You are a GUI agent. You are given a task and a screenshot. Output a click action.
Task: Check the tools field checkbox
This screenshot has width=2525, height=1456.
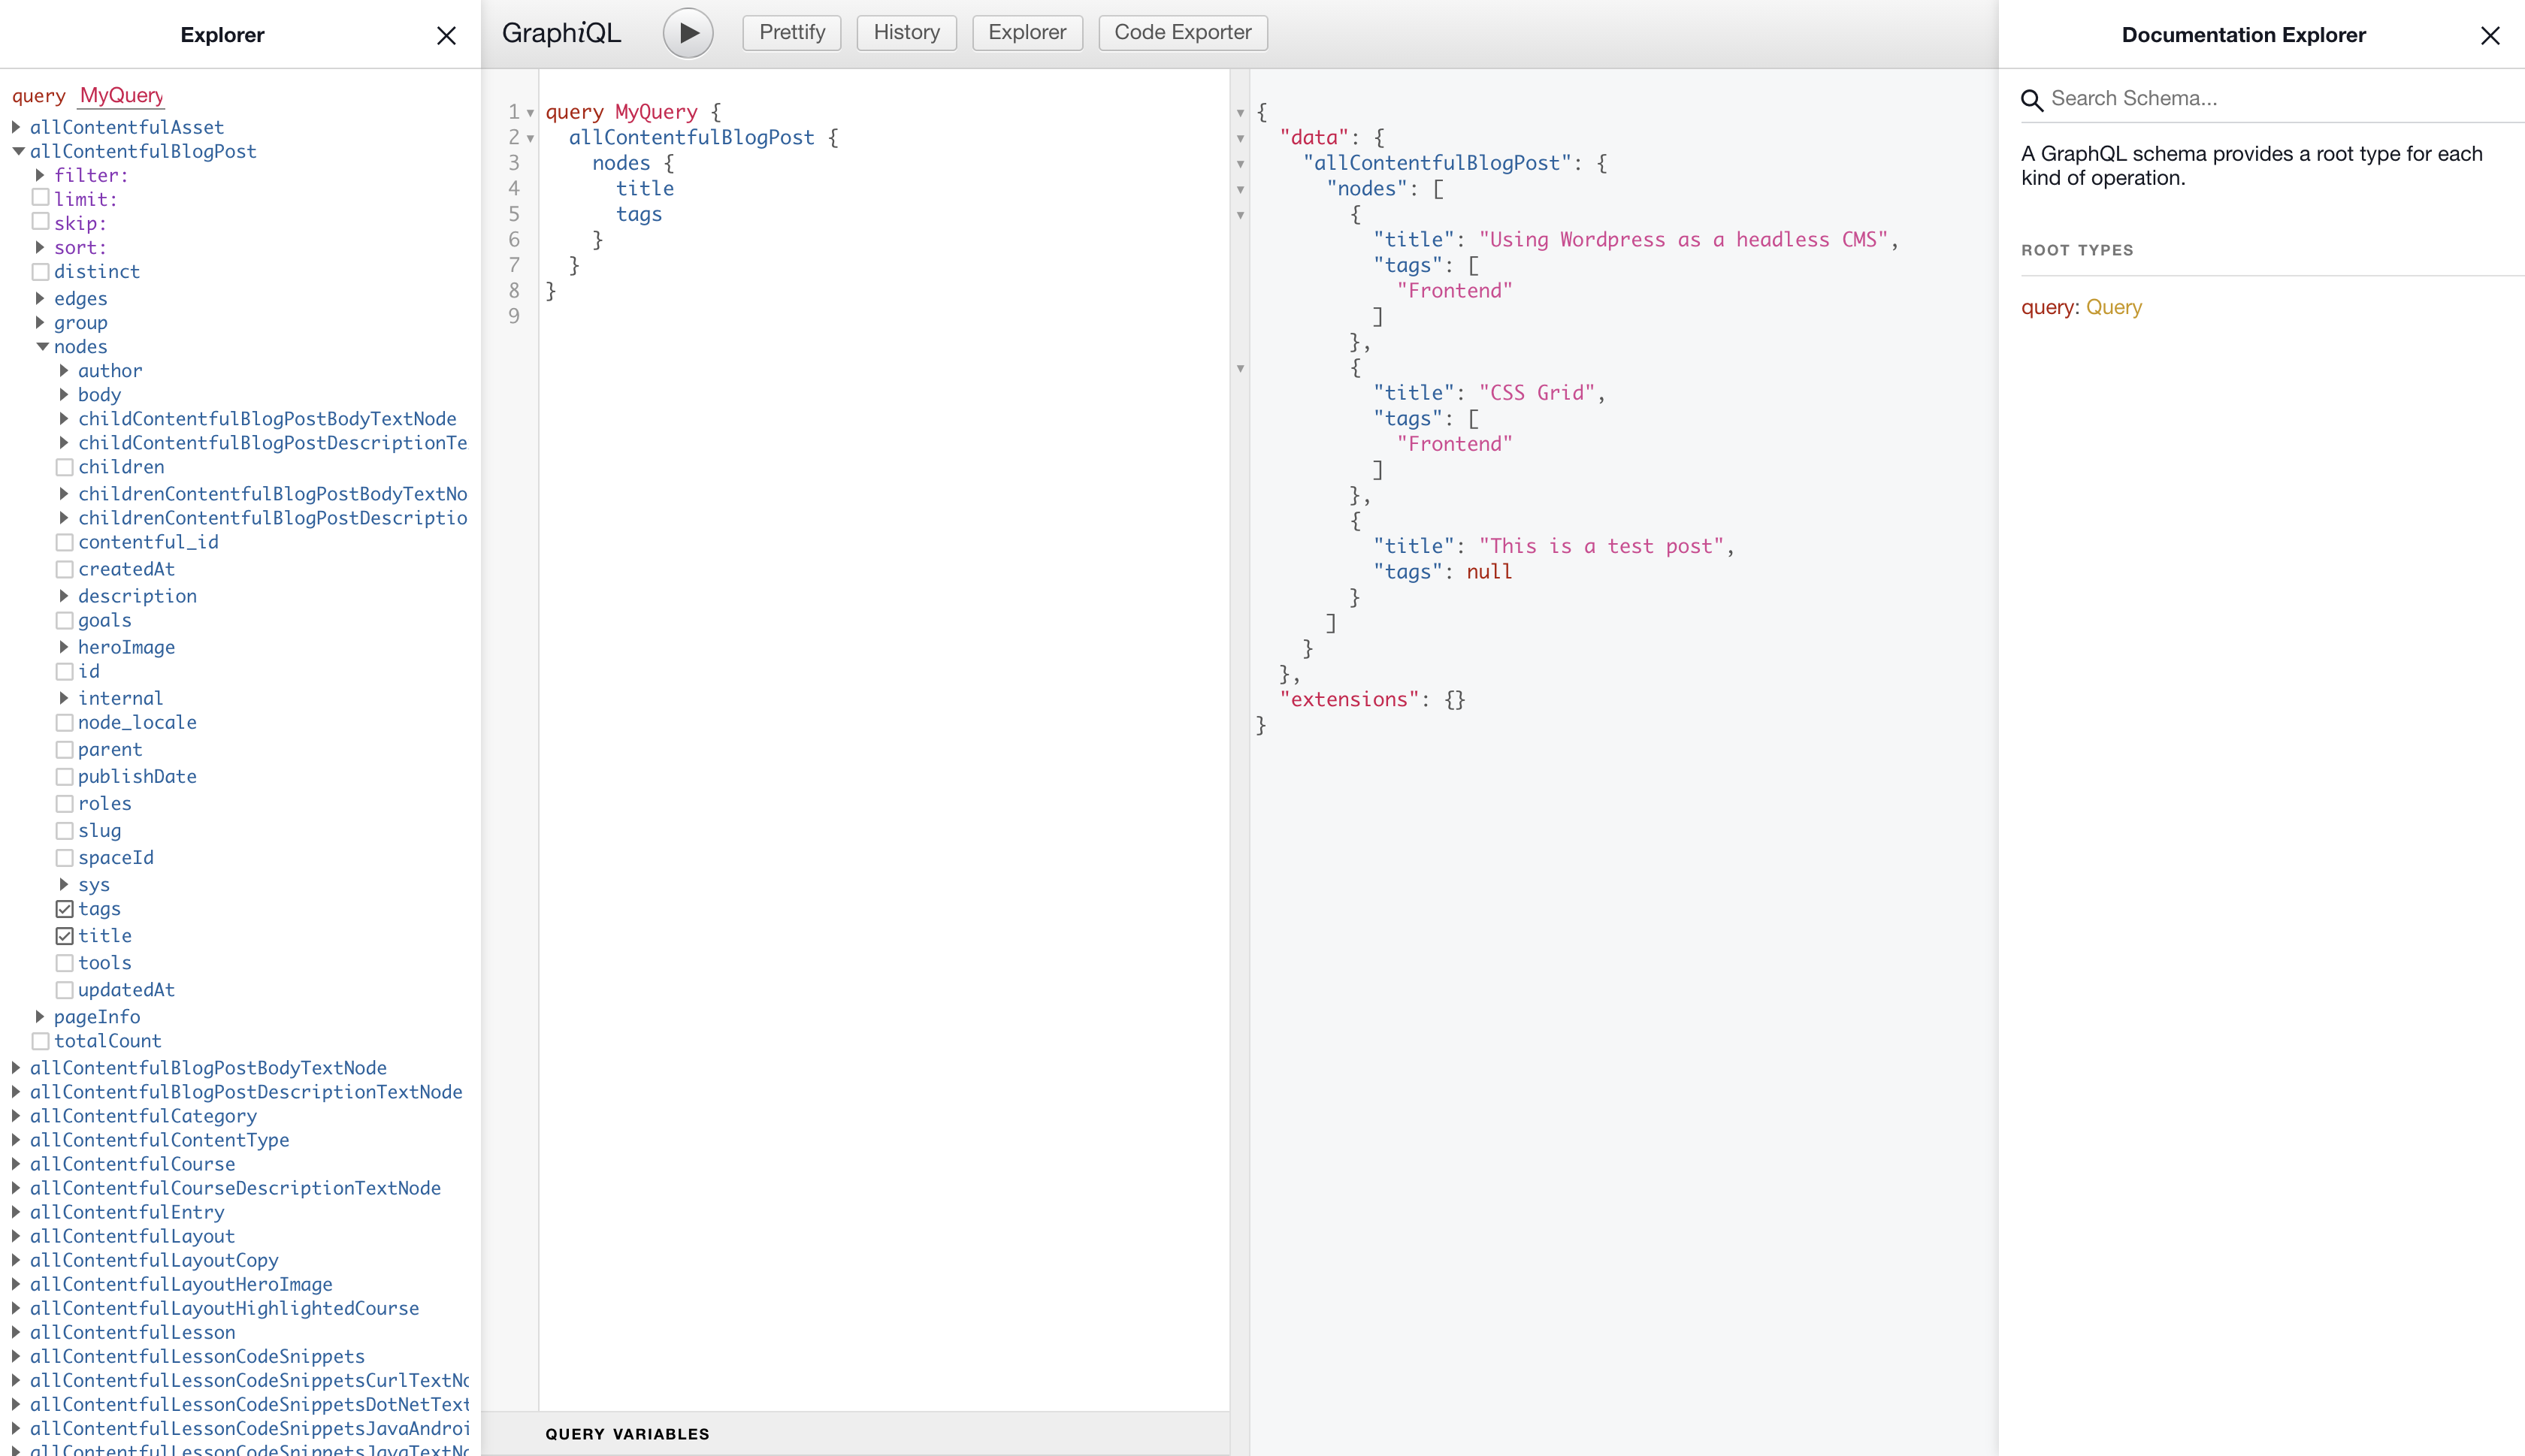65,963
